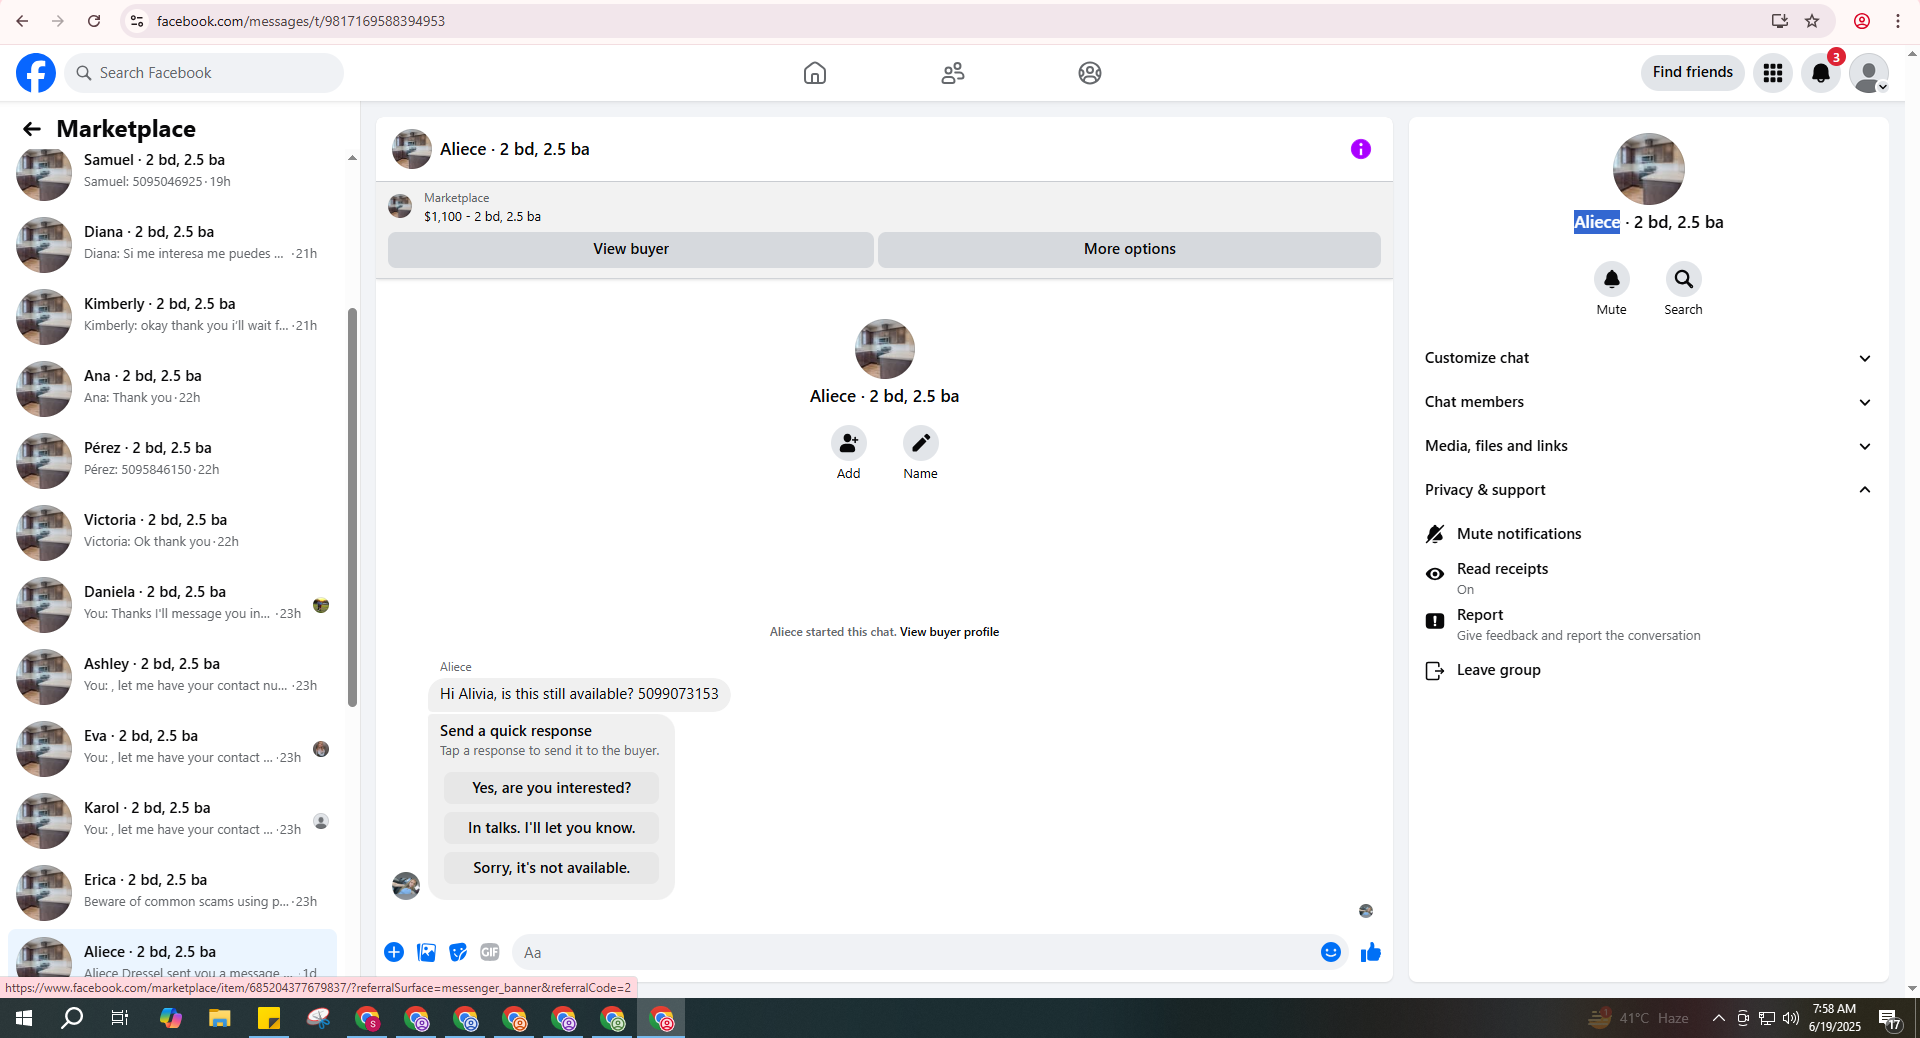The image size is (1920, 1038).
Task: Send a thumbs-up like
Action: tap(1371, 952)
